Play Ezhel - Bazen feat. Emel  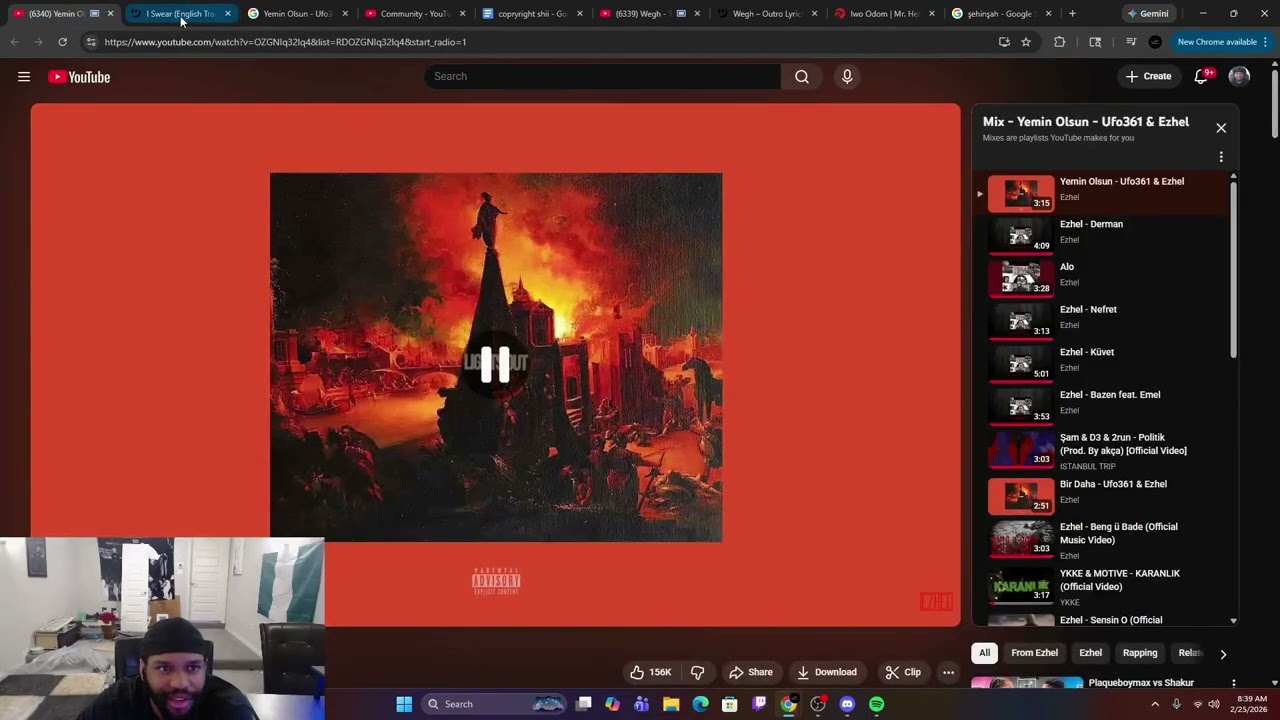(x=1100, y=406)
